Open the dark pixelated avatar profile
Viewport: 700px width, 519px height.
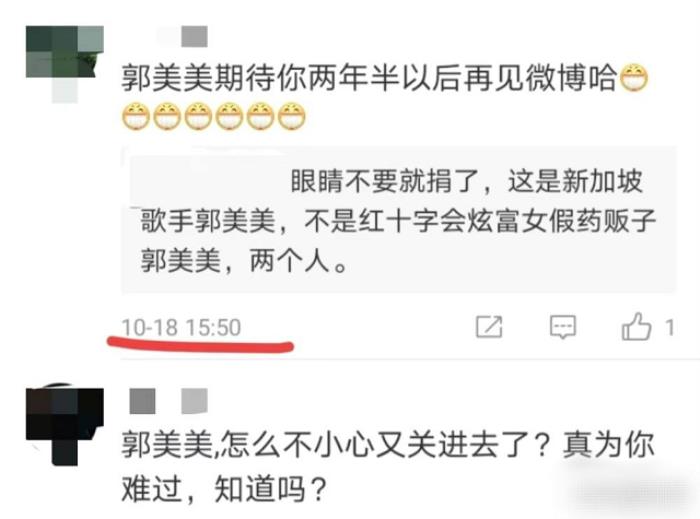(65, 426)
